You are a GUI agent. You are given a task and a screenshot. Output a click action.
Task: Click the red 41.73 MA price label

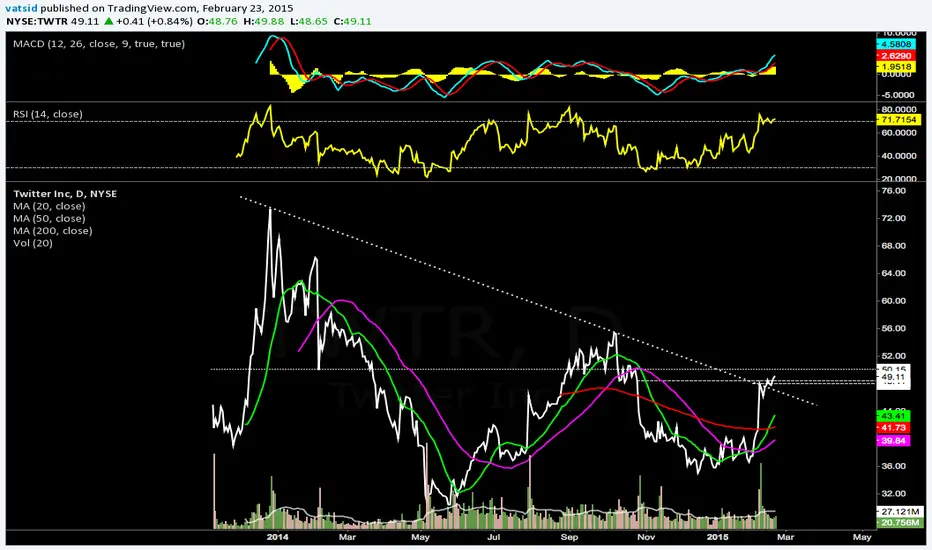click(x=893, y=428)
